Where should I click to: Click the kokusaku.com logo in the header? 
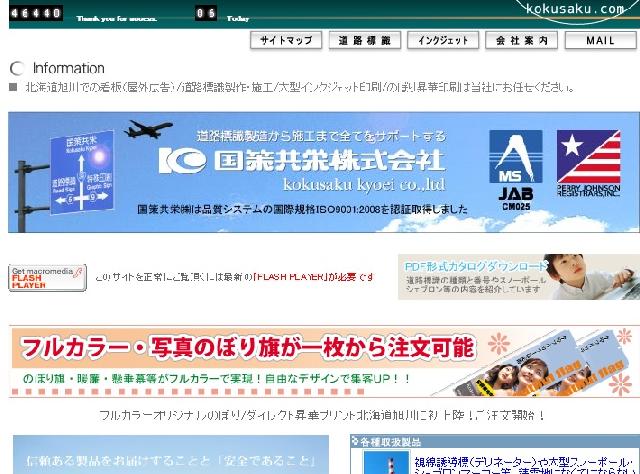click(x=576, y=10)
